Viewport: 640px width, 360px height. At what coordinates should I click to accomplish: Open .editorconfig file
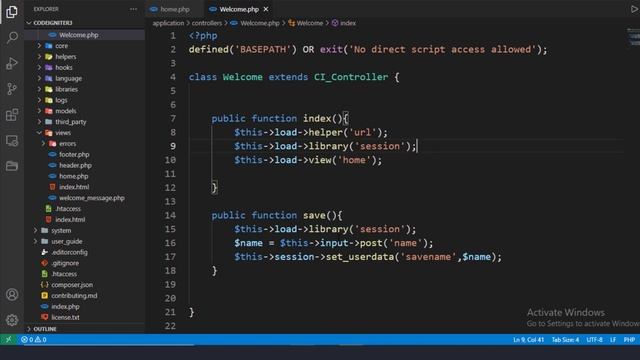(69, 252)
